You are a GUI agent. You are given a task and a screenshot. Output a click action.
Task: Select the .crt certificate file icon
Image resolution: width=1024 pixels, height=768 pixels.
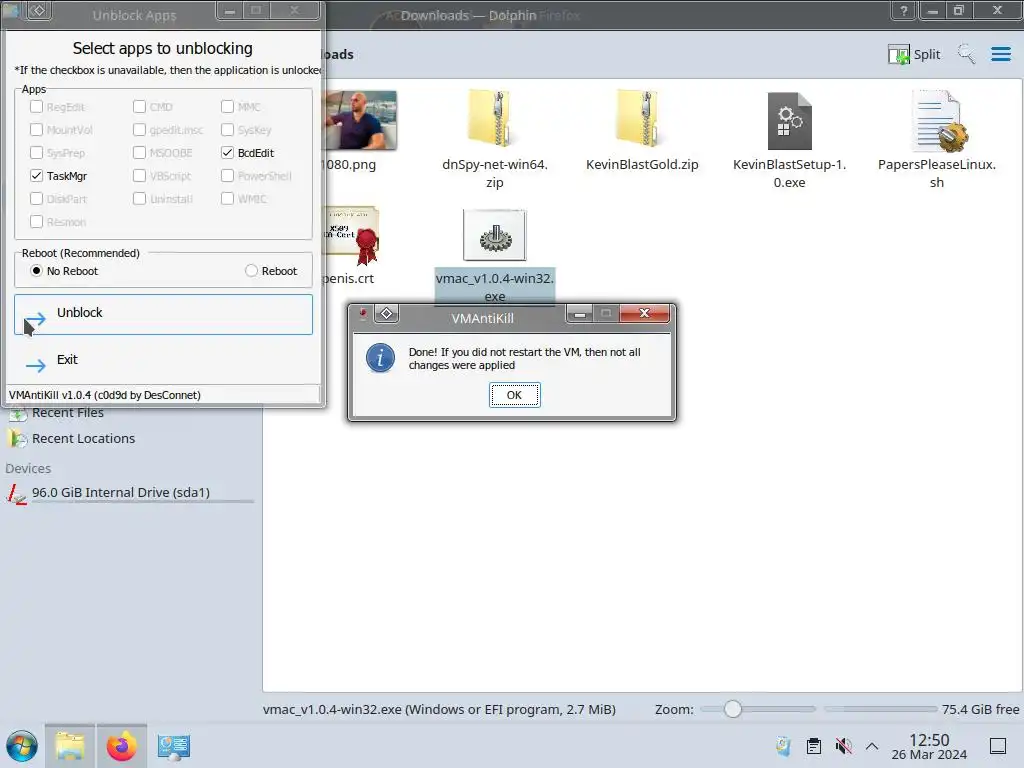point(353,235)
